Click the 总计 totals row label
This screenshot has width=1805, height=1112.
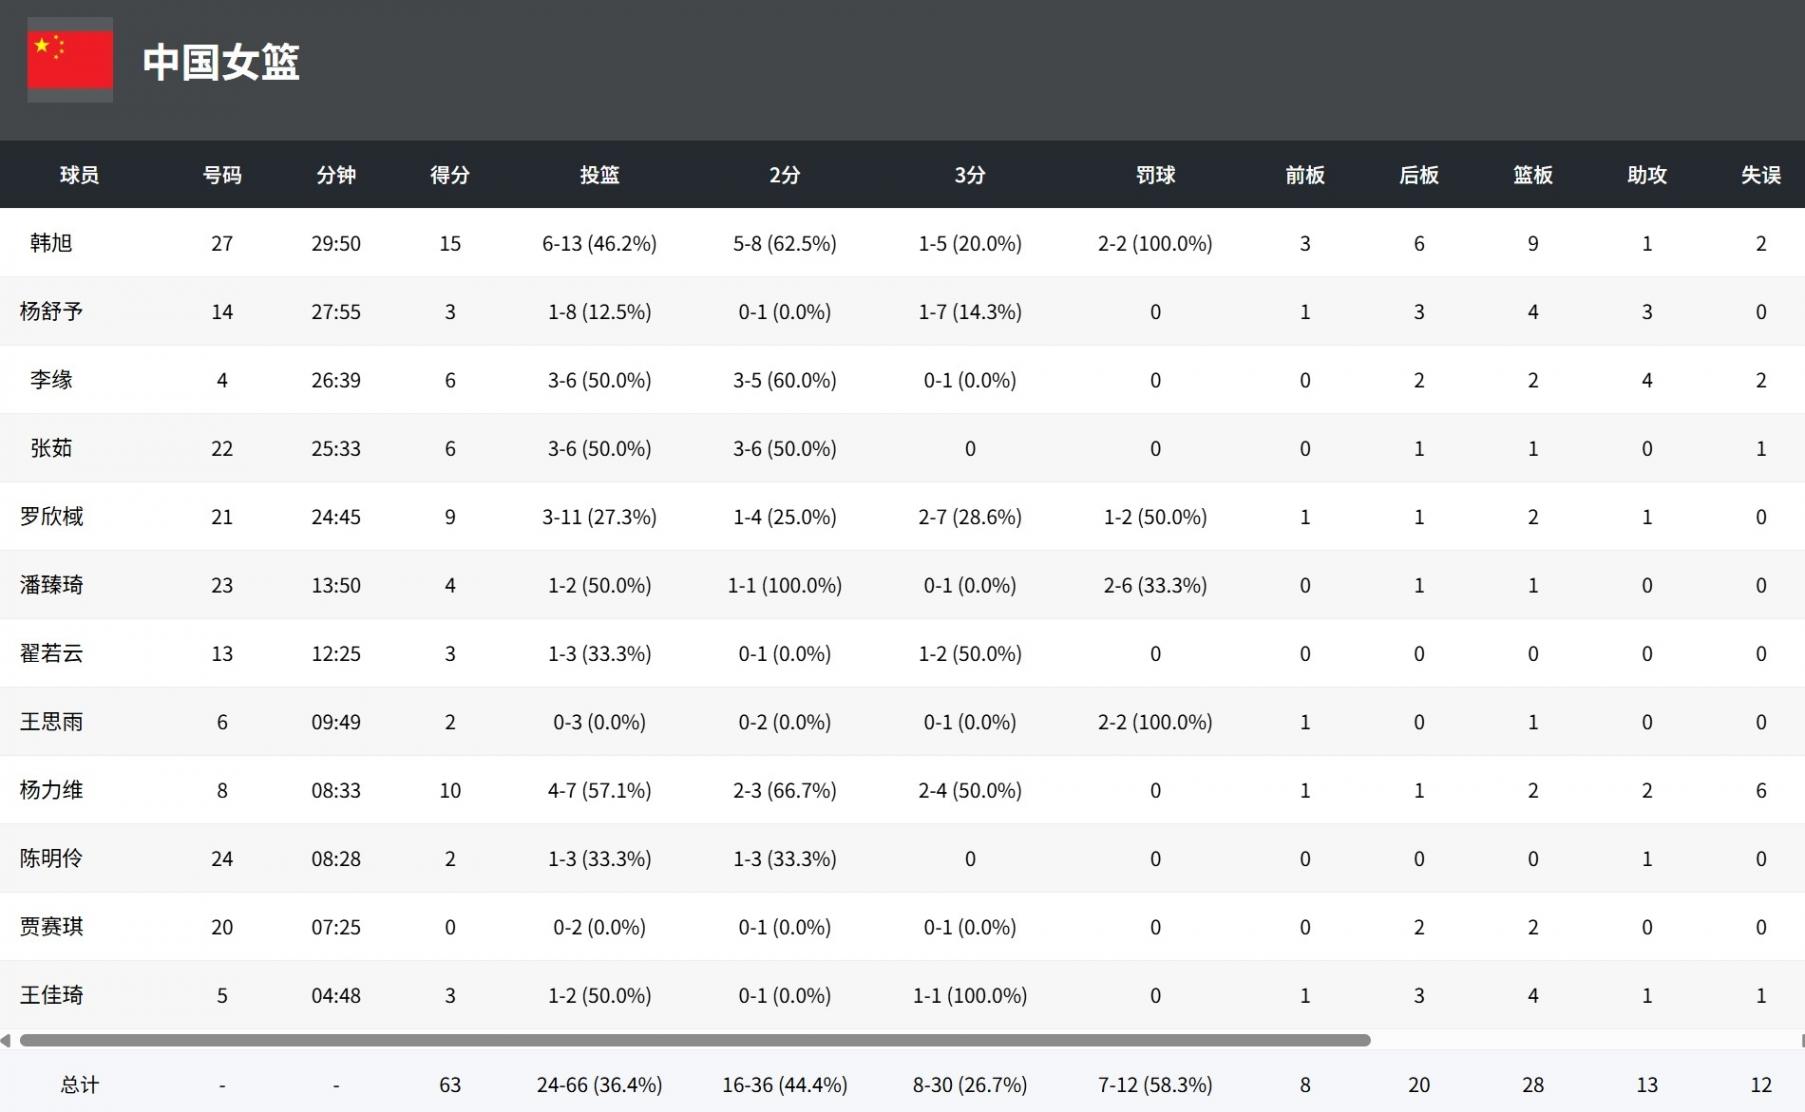click(79, 1085)
